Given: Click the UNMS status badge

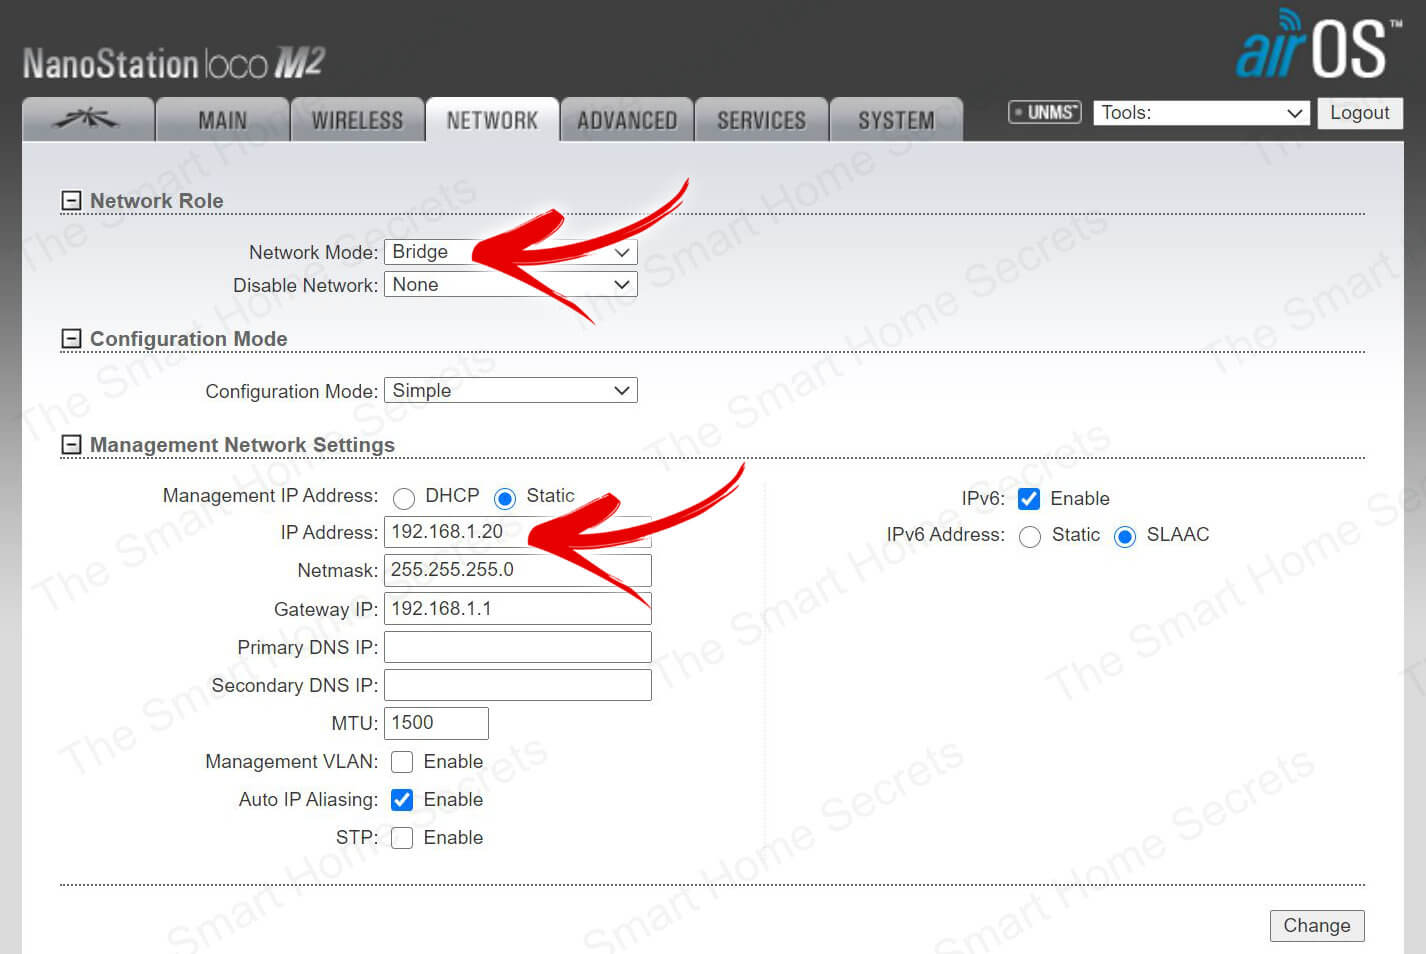Looking at the screenshot, I should [1044, 112].
